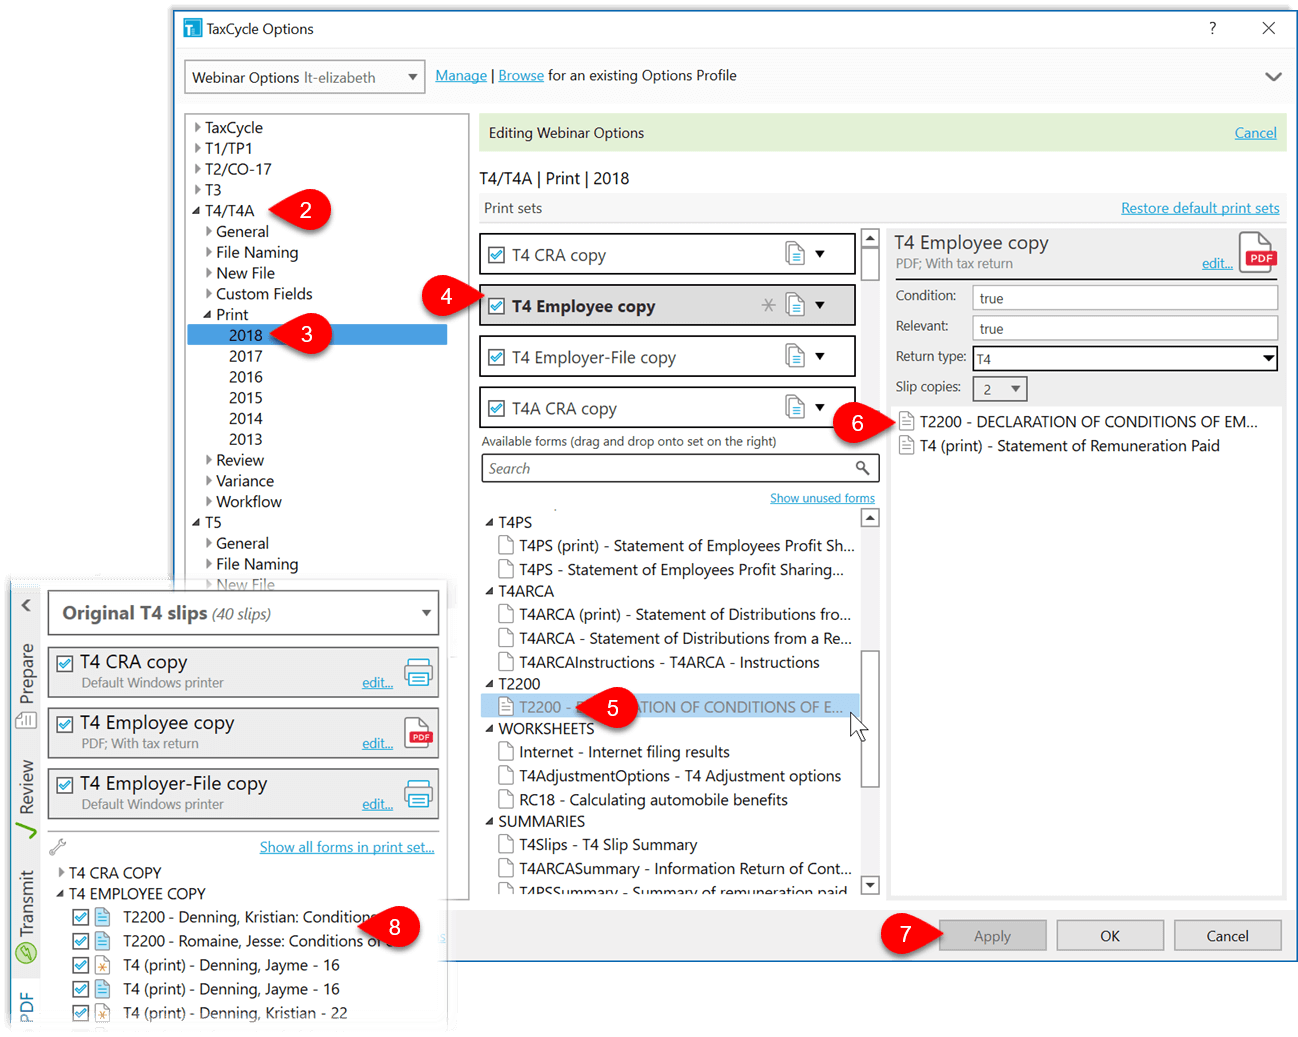Click the printer icon for T4 CRA copy in sidebar

point(418,672)
